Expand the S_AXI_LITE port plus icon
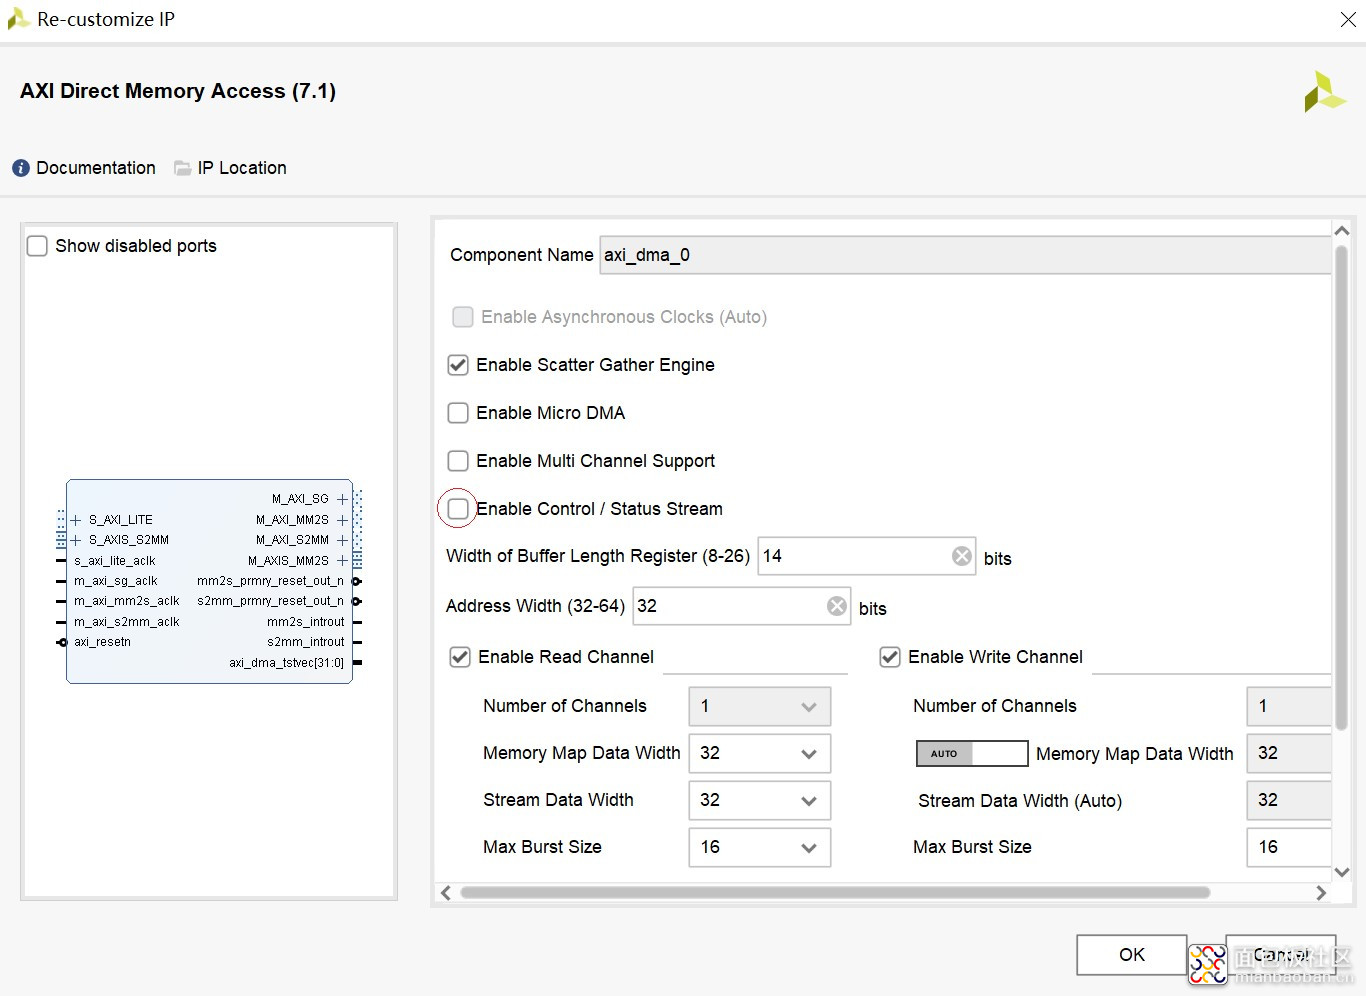The height and width of the screenshot is (996, 1366). pyautogui.click(x=76, y=520)
